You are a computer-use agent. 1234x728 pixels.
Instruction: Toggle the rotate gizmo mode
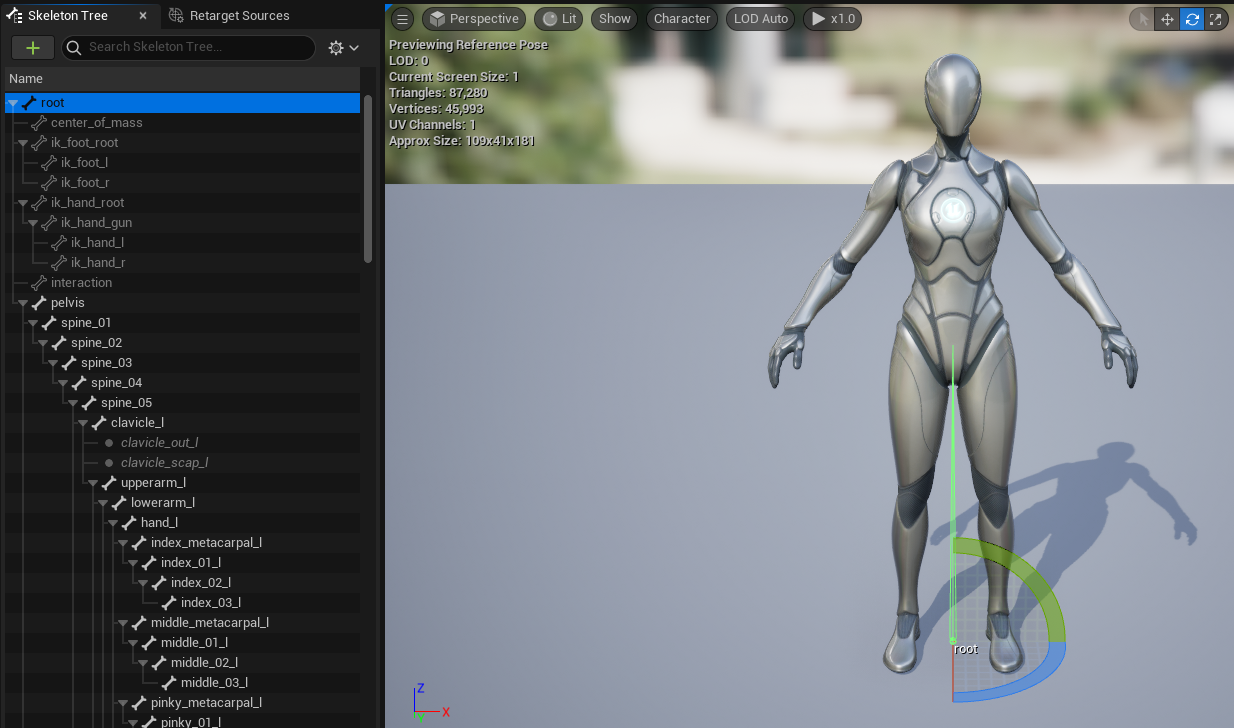[1192, 19]
